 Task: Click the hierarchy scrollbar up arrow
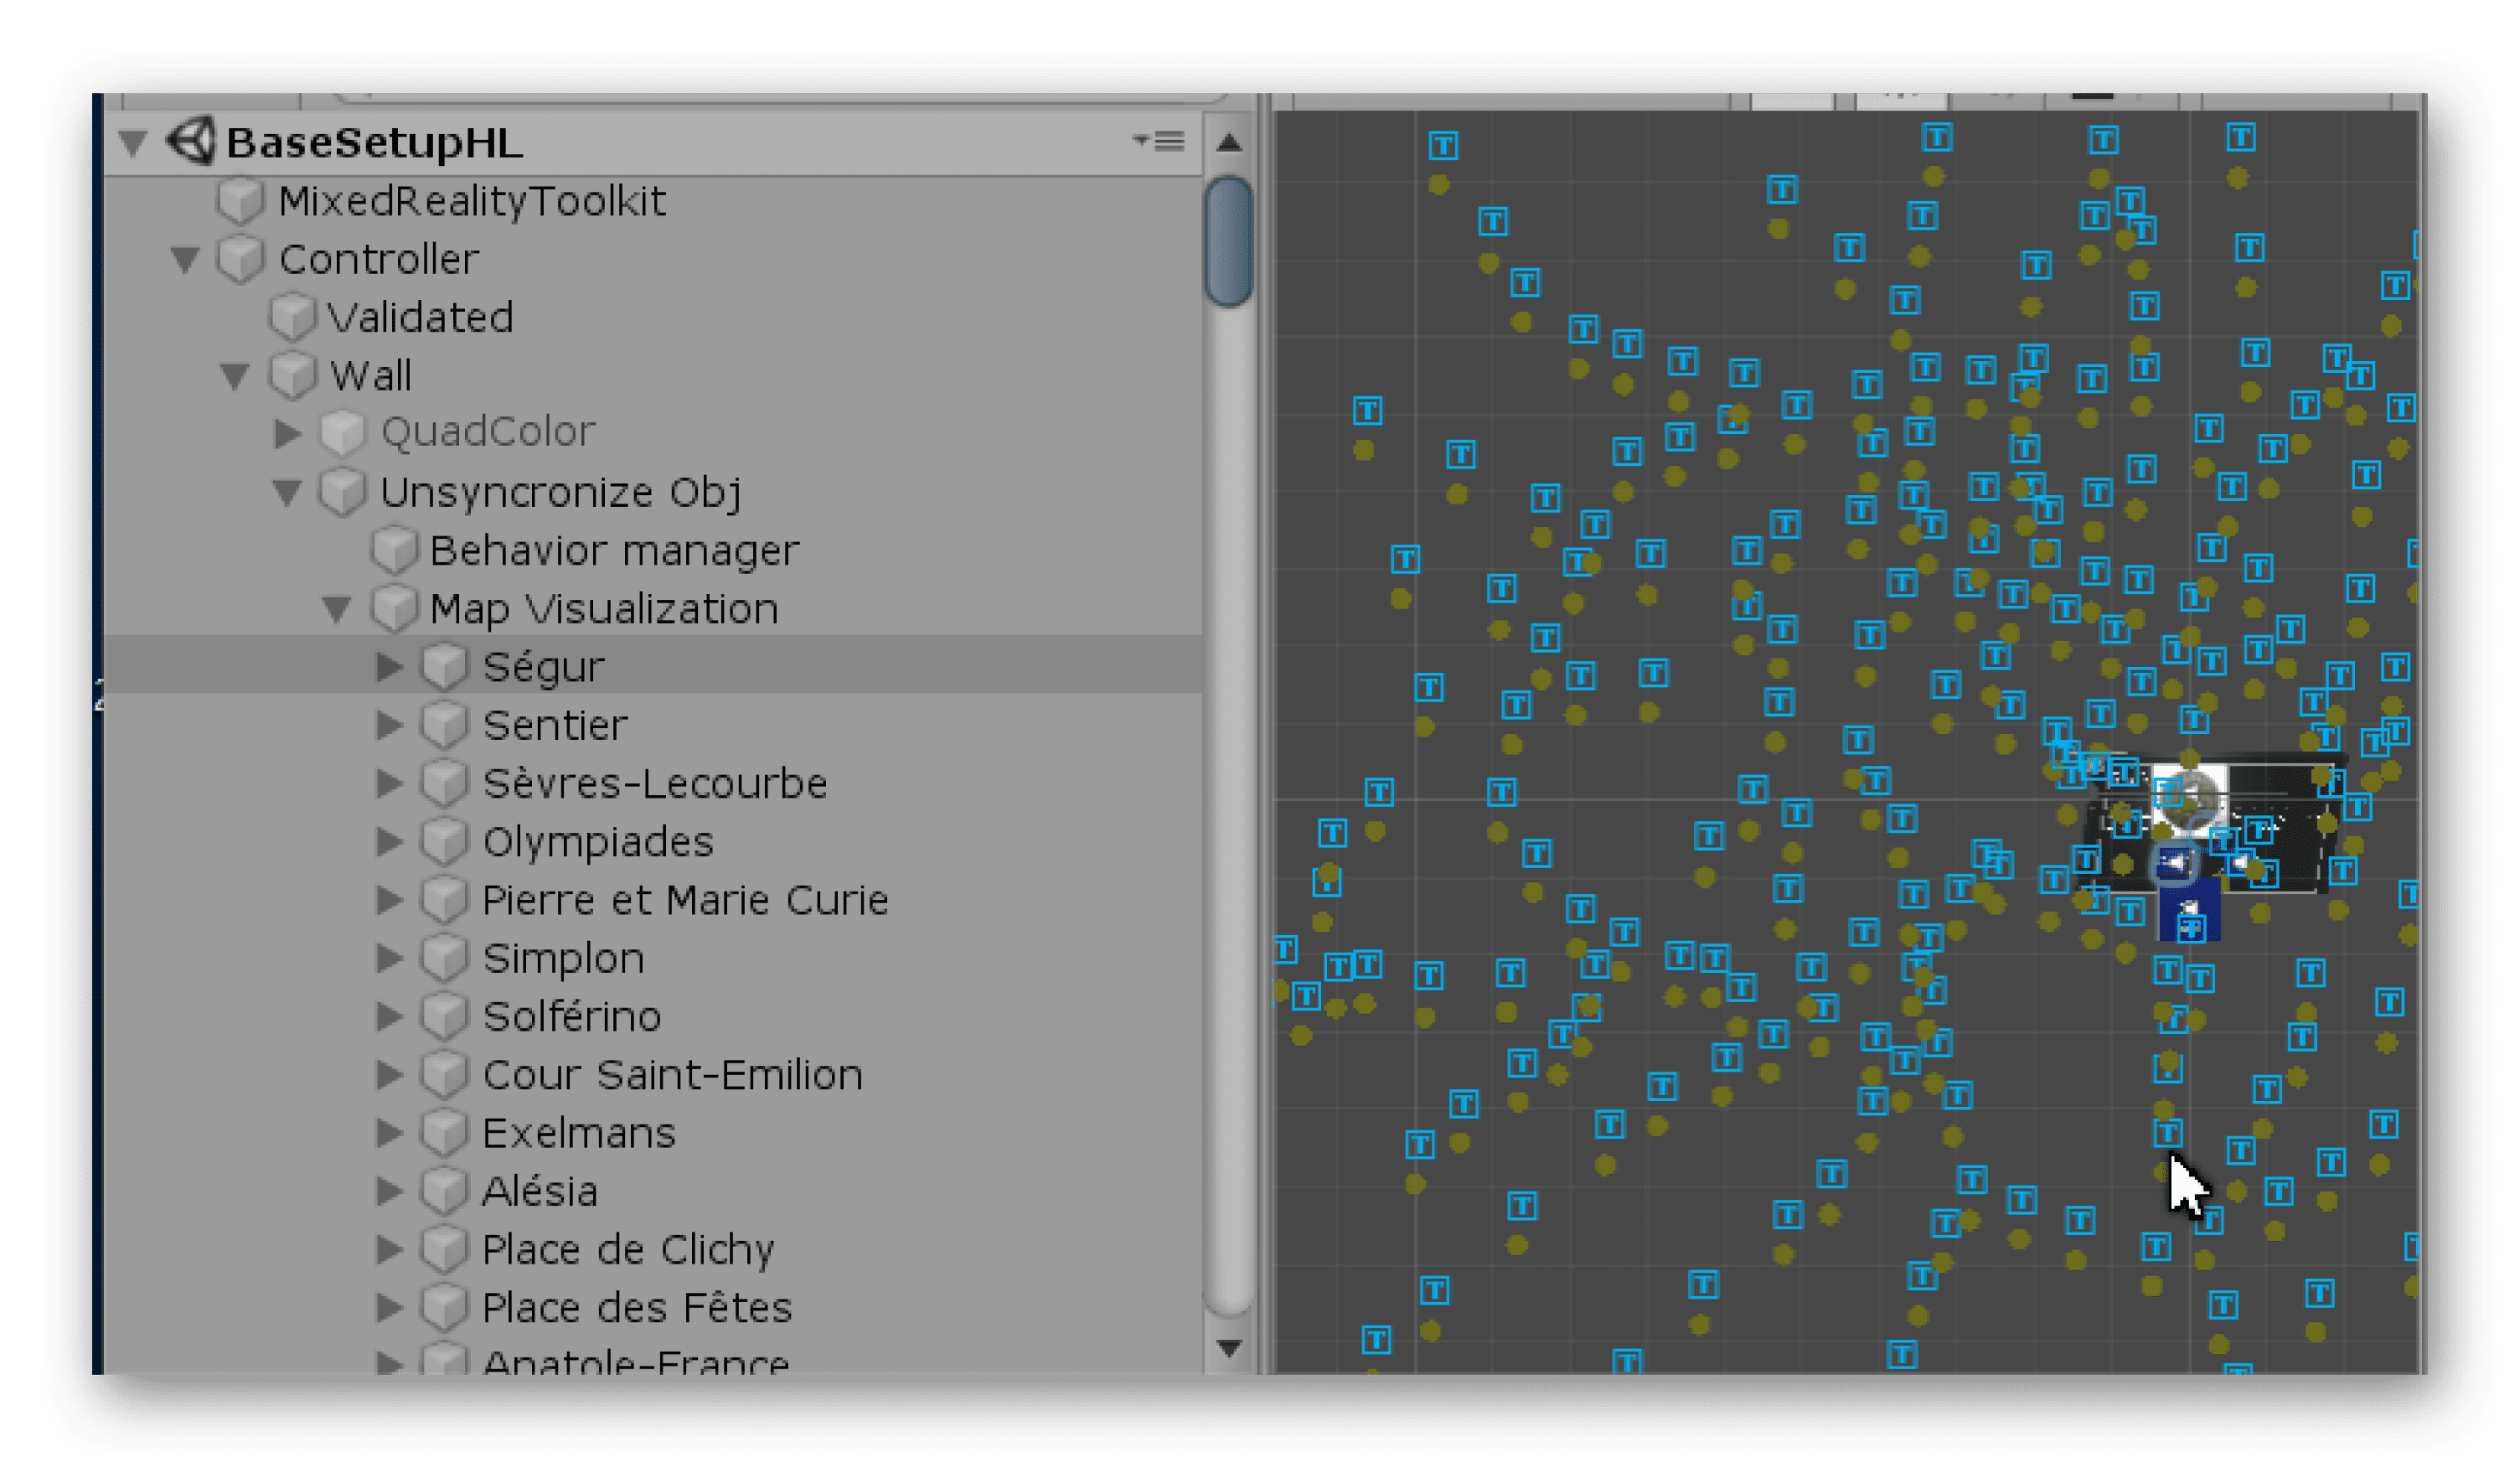1230,143
